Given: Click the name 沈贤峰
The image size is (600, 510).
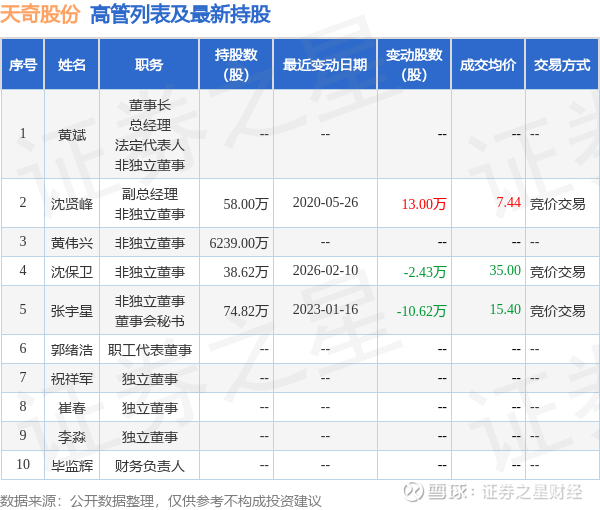Looking at the screenshot, I should tap(72, 204).
